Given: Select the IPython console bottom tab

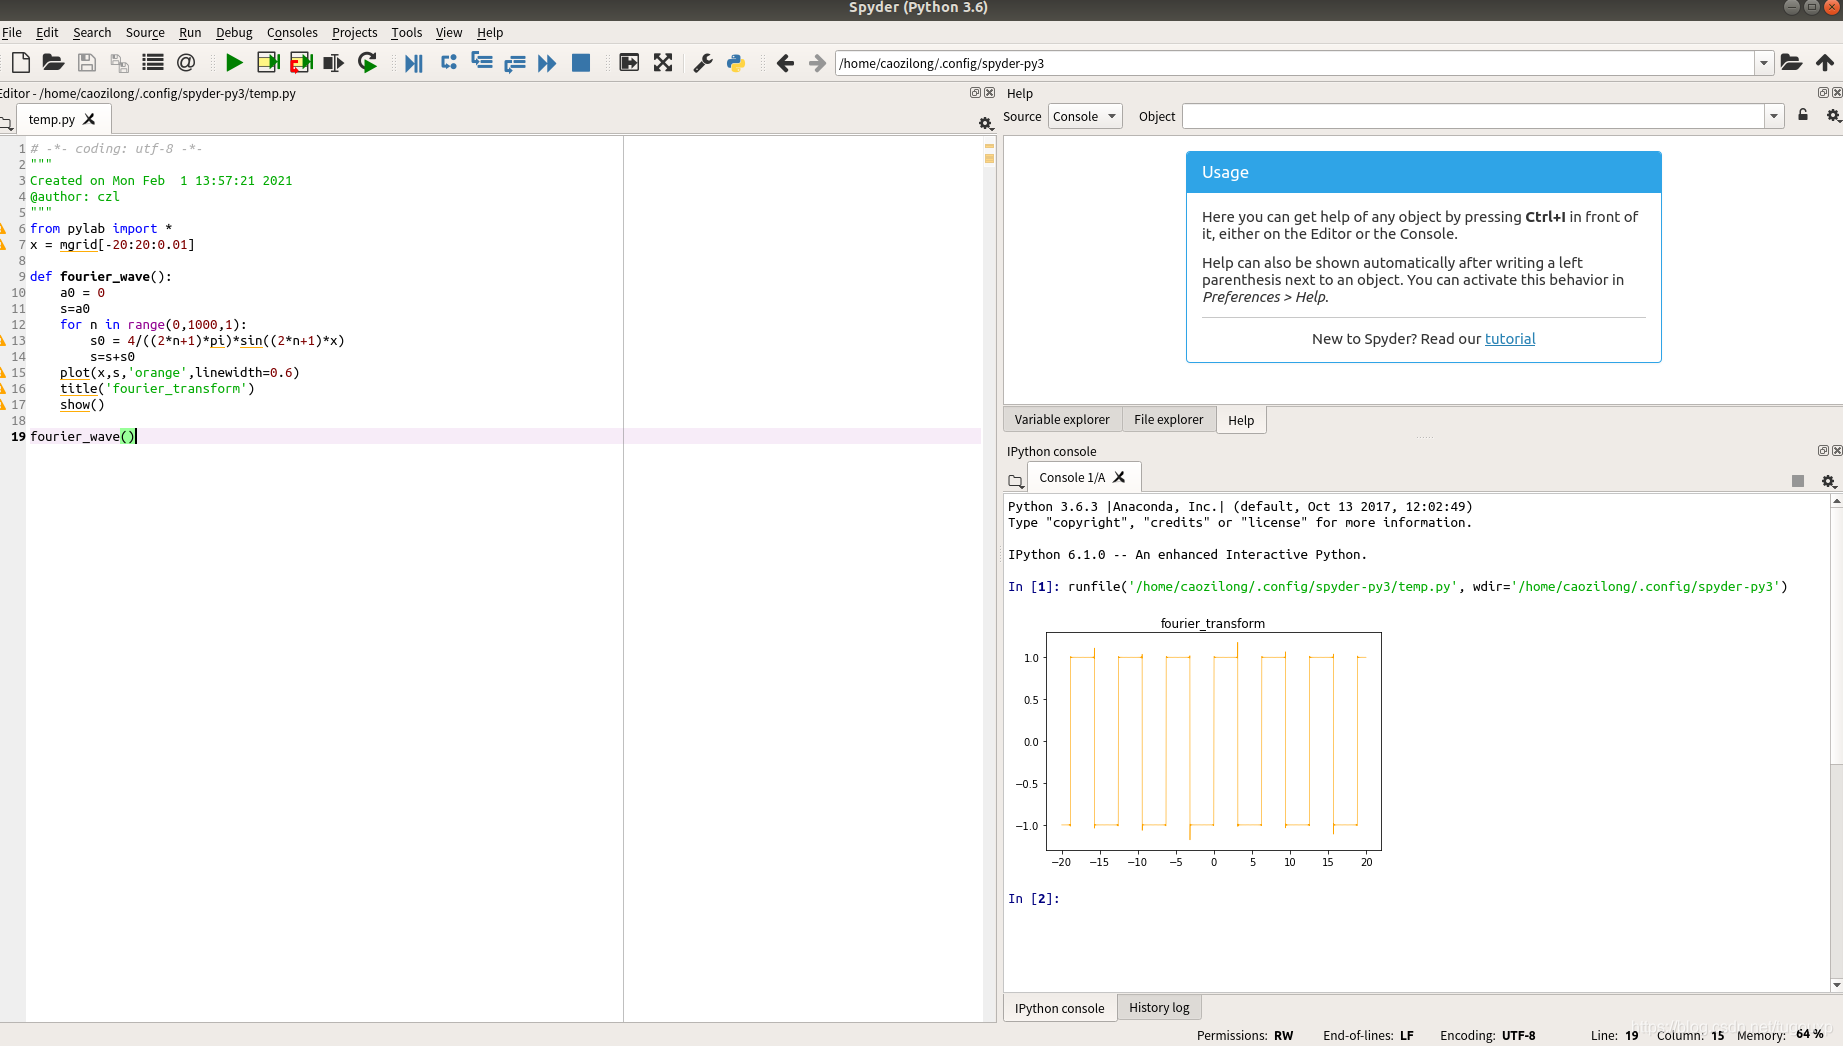Looking at the screenshot, I should pyautogui.click(x=1059, y=1008).
